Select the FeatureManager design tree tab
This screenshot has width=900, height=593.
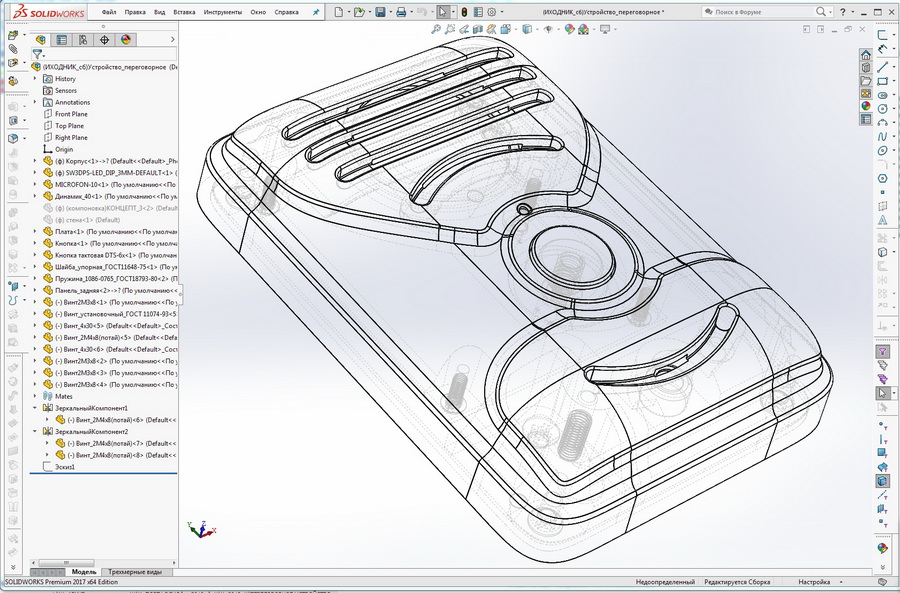[40, 39]
